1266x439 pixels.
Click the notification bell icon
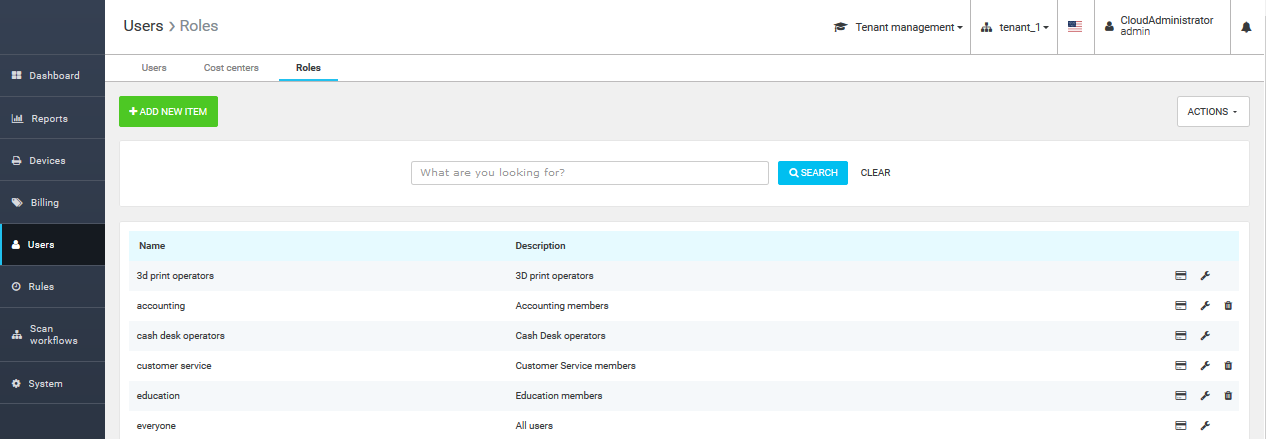(1246, 27)
